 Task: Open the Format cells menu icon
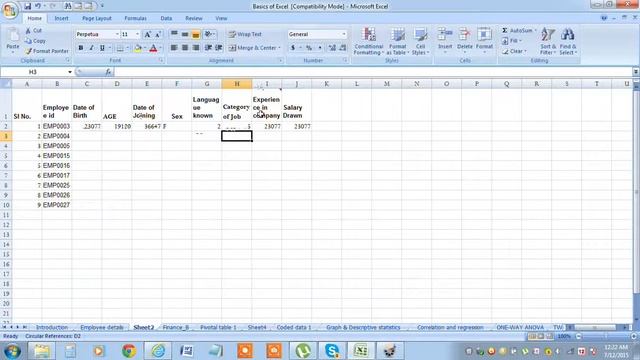484,35
